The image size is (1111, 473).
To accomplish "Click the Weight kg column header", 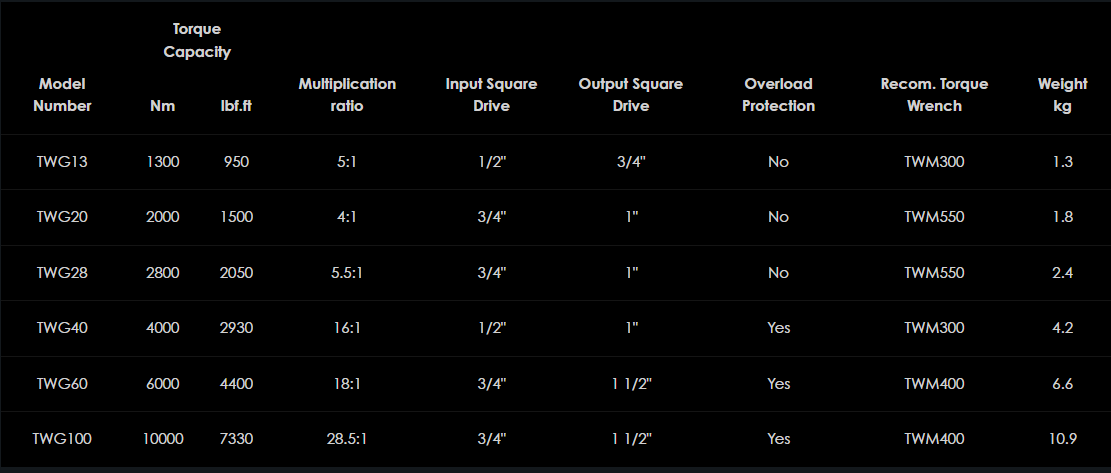I will [1062, 95].
